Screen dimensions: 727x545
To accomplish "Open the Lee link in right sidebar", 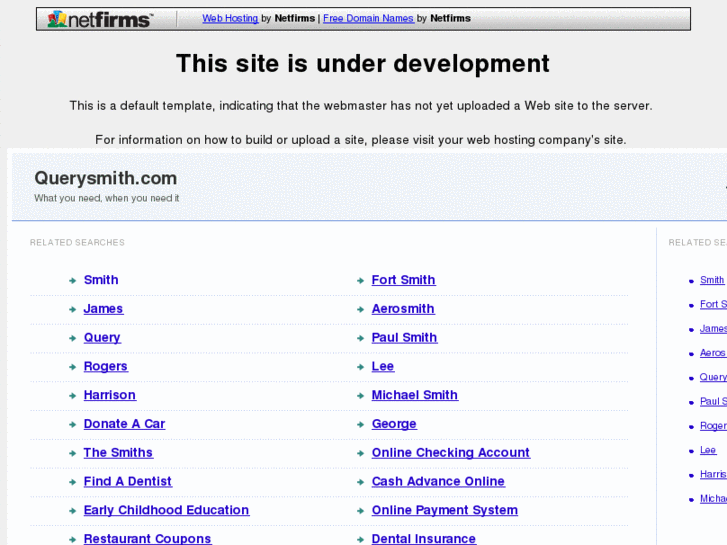I will tap(708, 450).
